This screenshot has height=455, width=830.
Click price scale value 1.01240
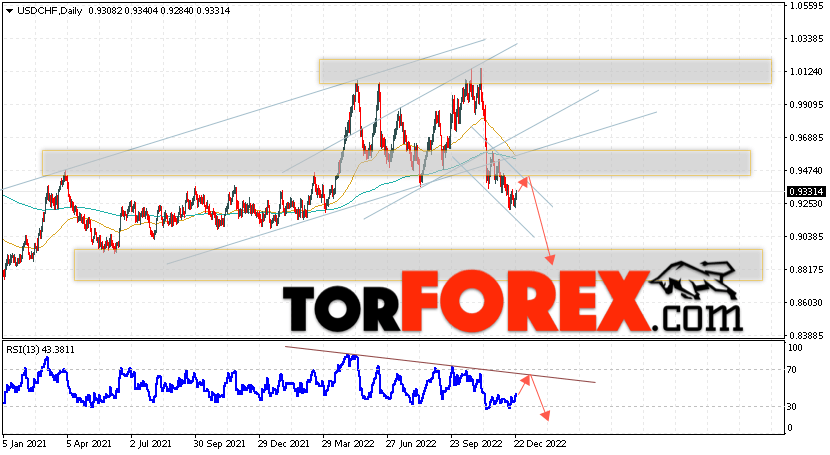[x=806, y=71]
